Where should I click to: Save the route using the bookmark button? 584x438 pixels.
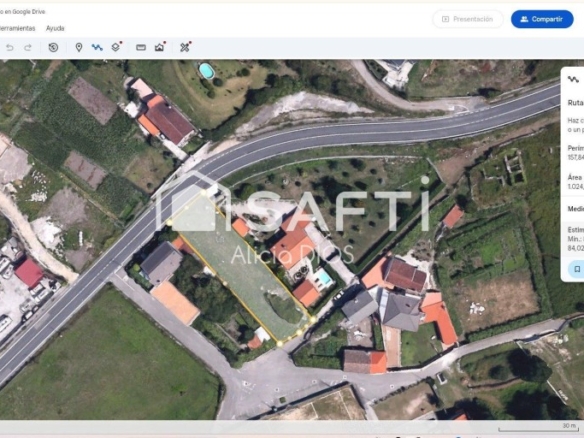577,269
